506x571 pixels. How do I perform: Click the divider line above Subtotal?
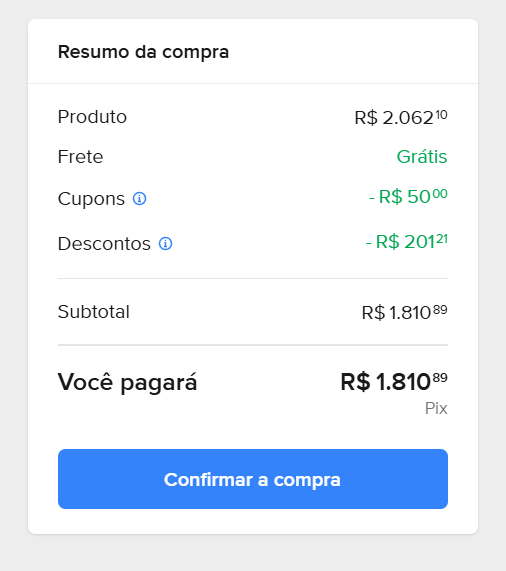pyautogui.click(x=253, y=279)
